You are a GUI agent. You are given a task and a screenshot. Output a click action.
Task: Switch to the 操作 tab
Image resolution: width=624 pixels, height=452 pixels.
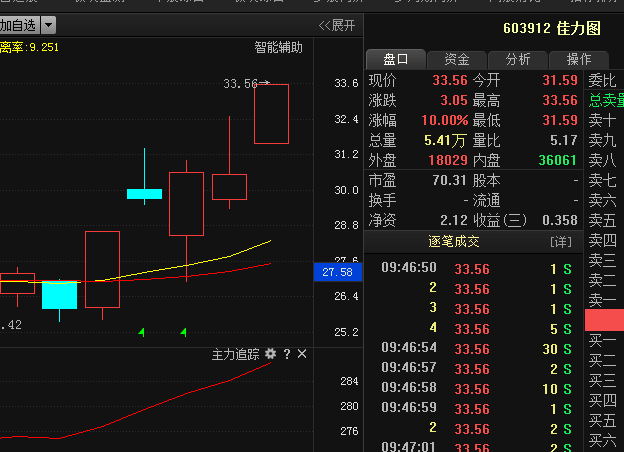click(579, 59)
